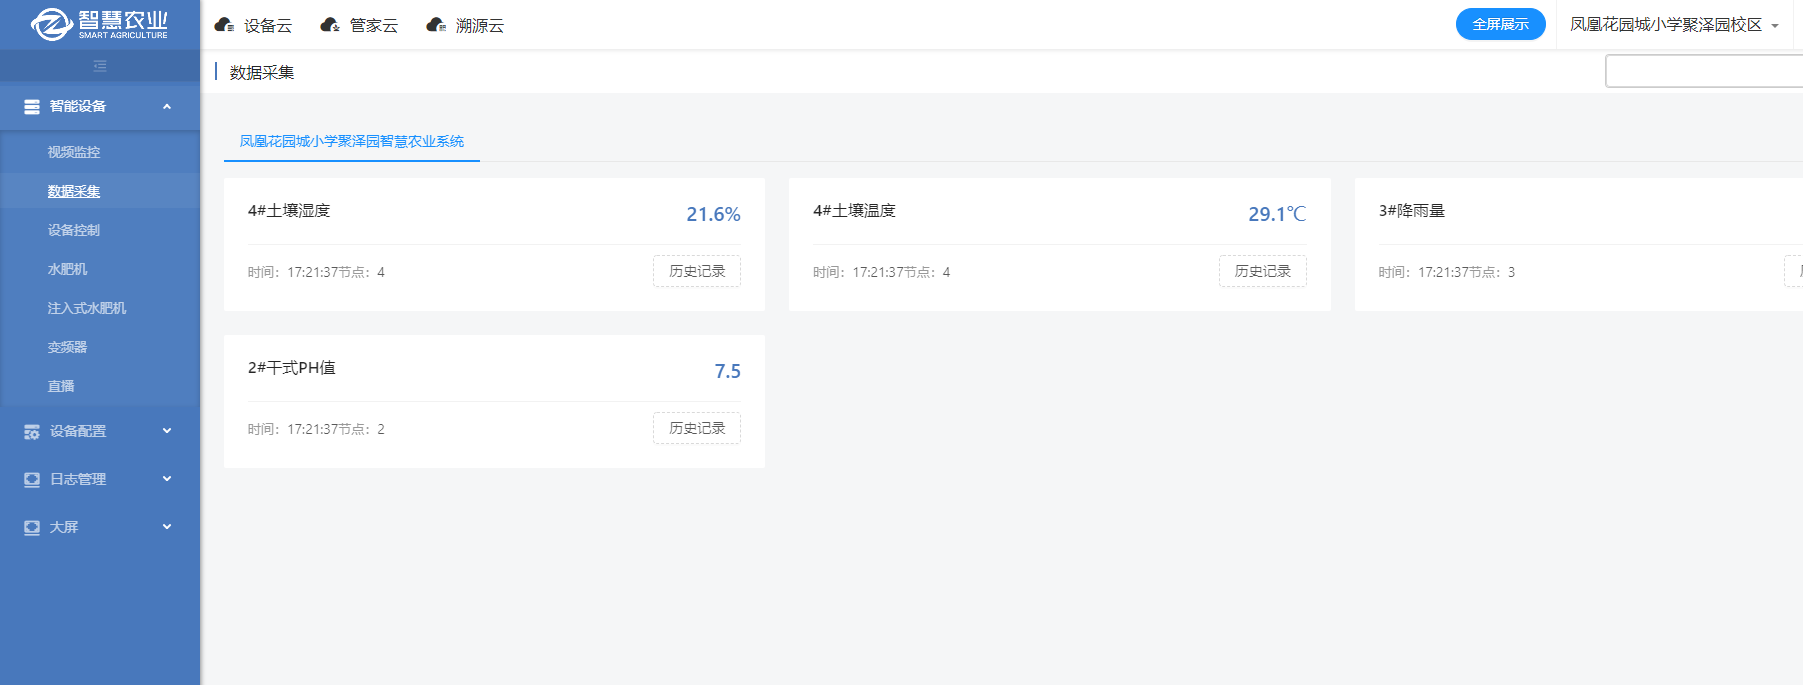
Task: Expand the 日志管理 menu chevron
Action: pyautogui.click(x=167, y=479)
